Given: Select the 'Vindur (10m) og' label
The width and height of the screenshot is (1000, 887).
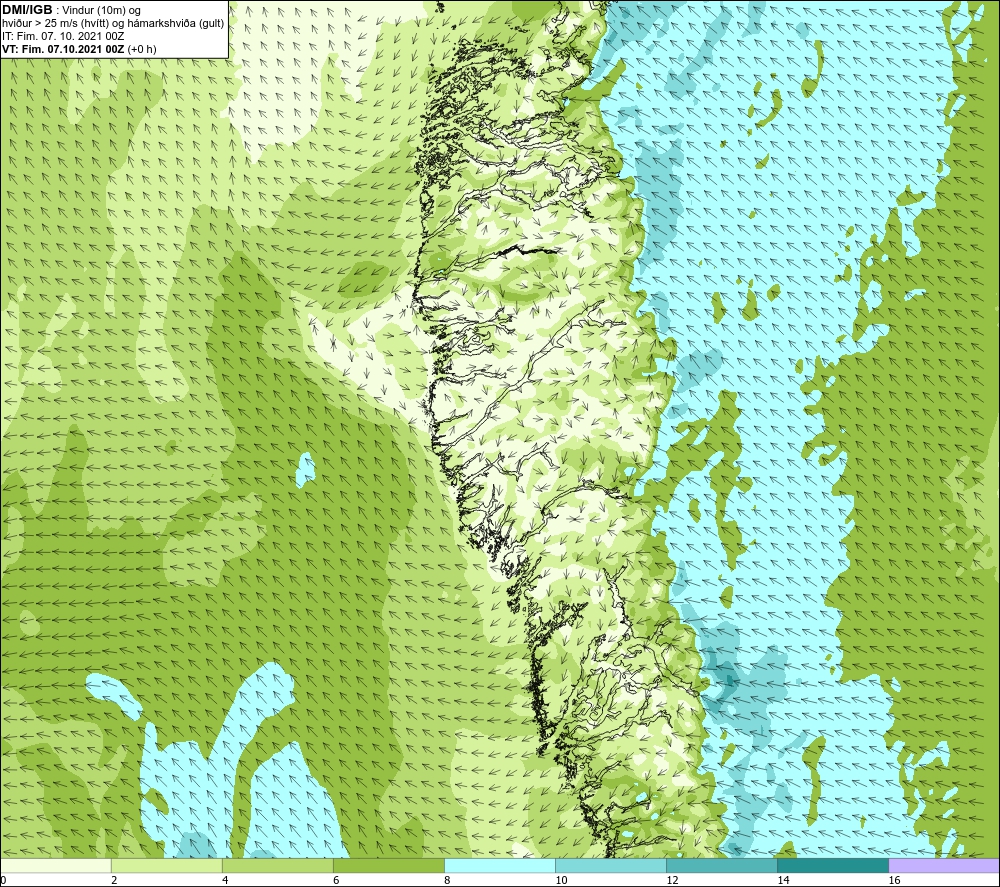Looking at the screenshot, I should tap(101, 11).
